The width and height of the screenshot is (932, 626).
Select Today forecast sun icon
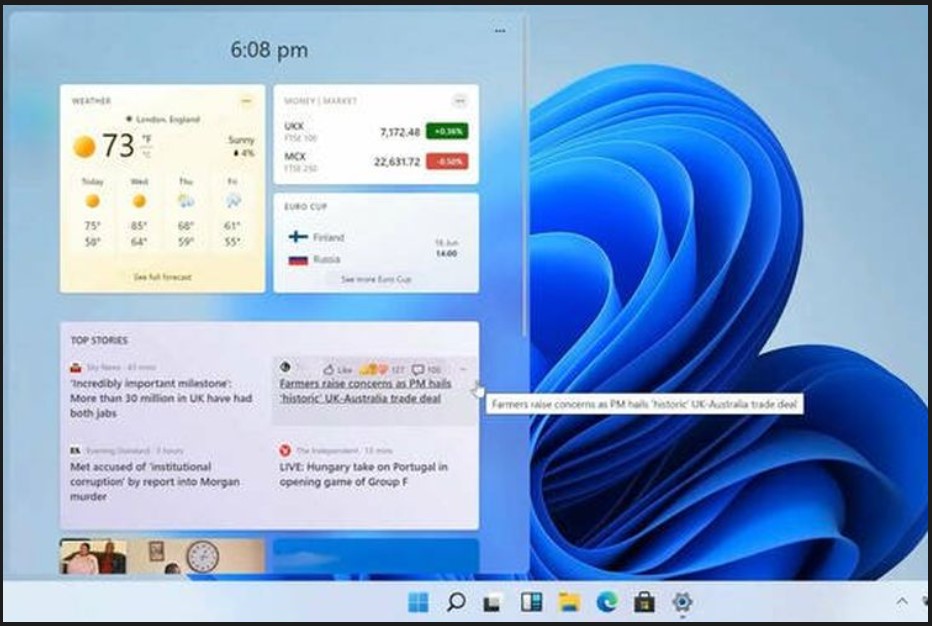click(x=93, y=202)
